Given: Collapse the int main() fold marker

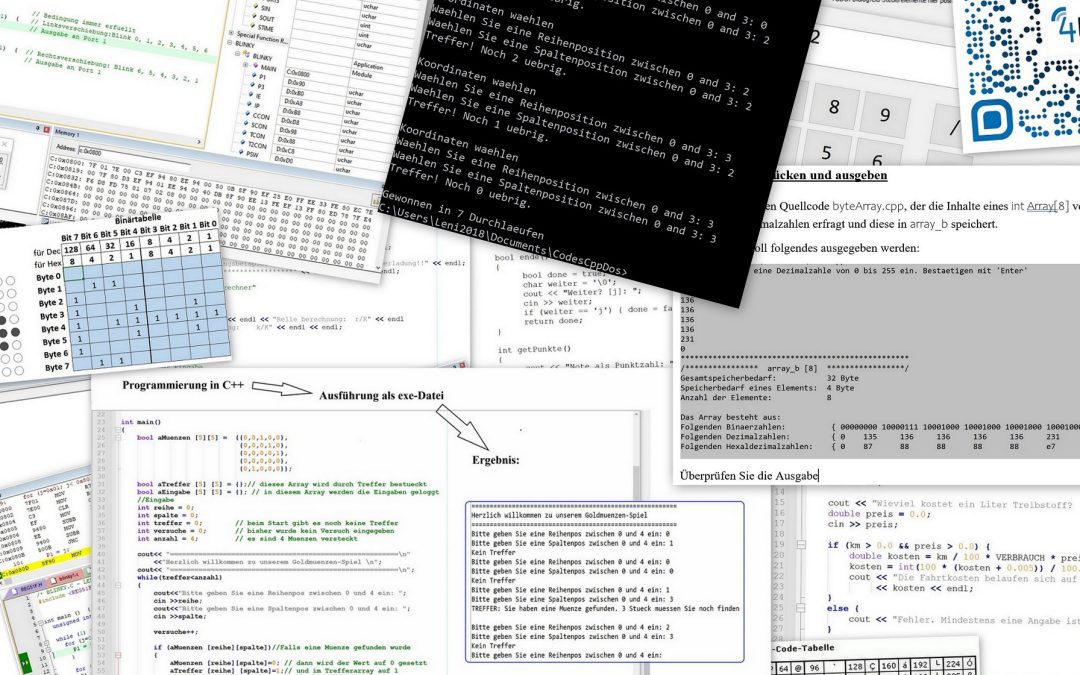Looking at the screenshot, I should pyautogui.click(x=118, y=430).
